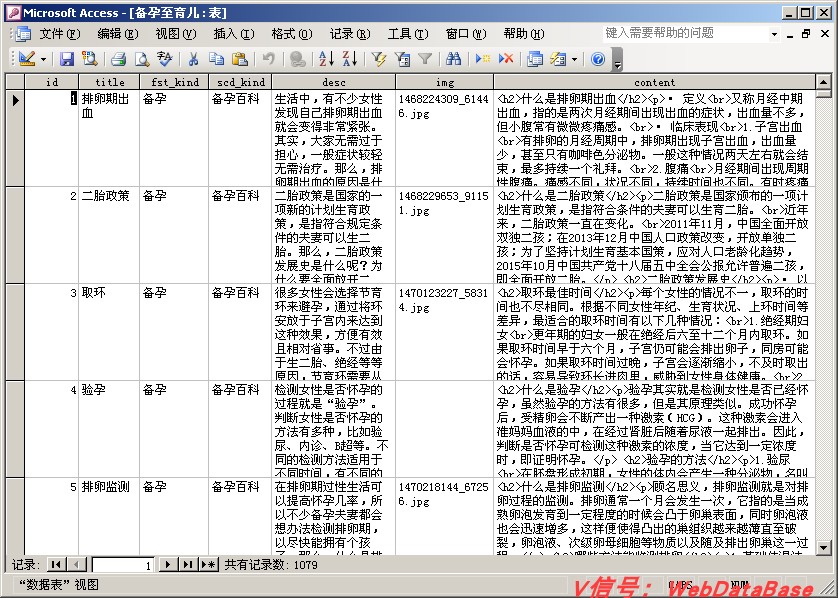Click the 验孕 title cell
Image resolution: width=838 pixels, height=598 pixels.
click(x=110, y=429)
